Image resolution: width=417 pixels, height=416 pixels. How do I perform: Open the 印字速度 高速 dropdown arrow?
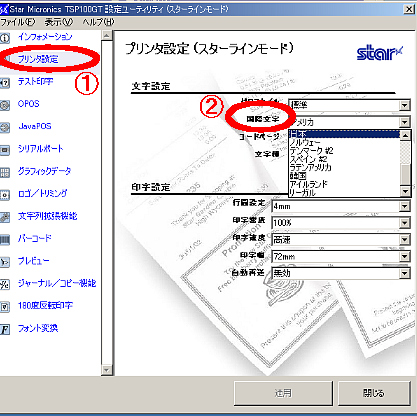[404, 240]
